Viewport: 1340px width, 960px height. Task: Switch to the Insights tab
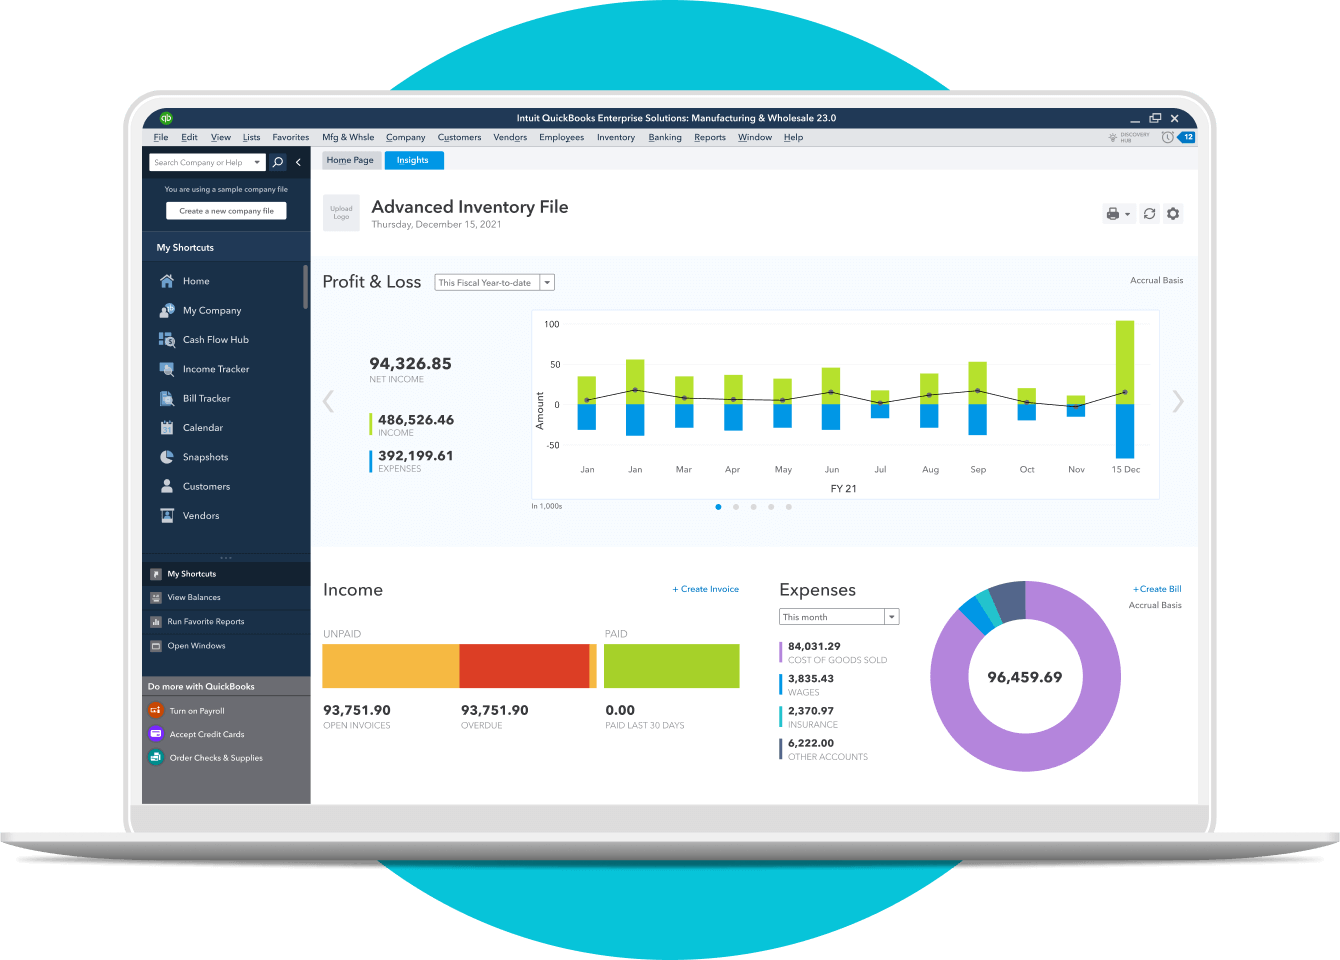click(x=412, y=160)
